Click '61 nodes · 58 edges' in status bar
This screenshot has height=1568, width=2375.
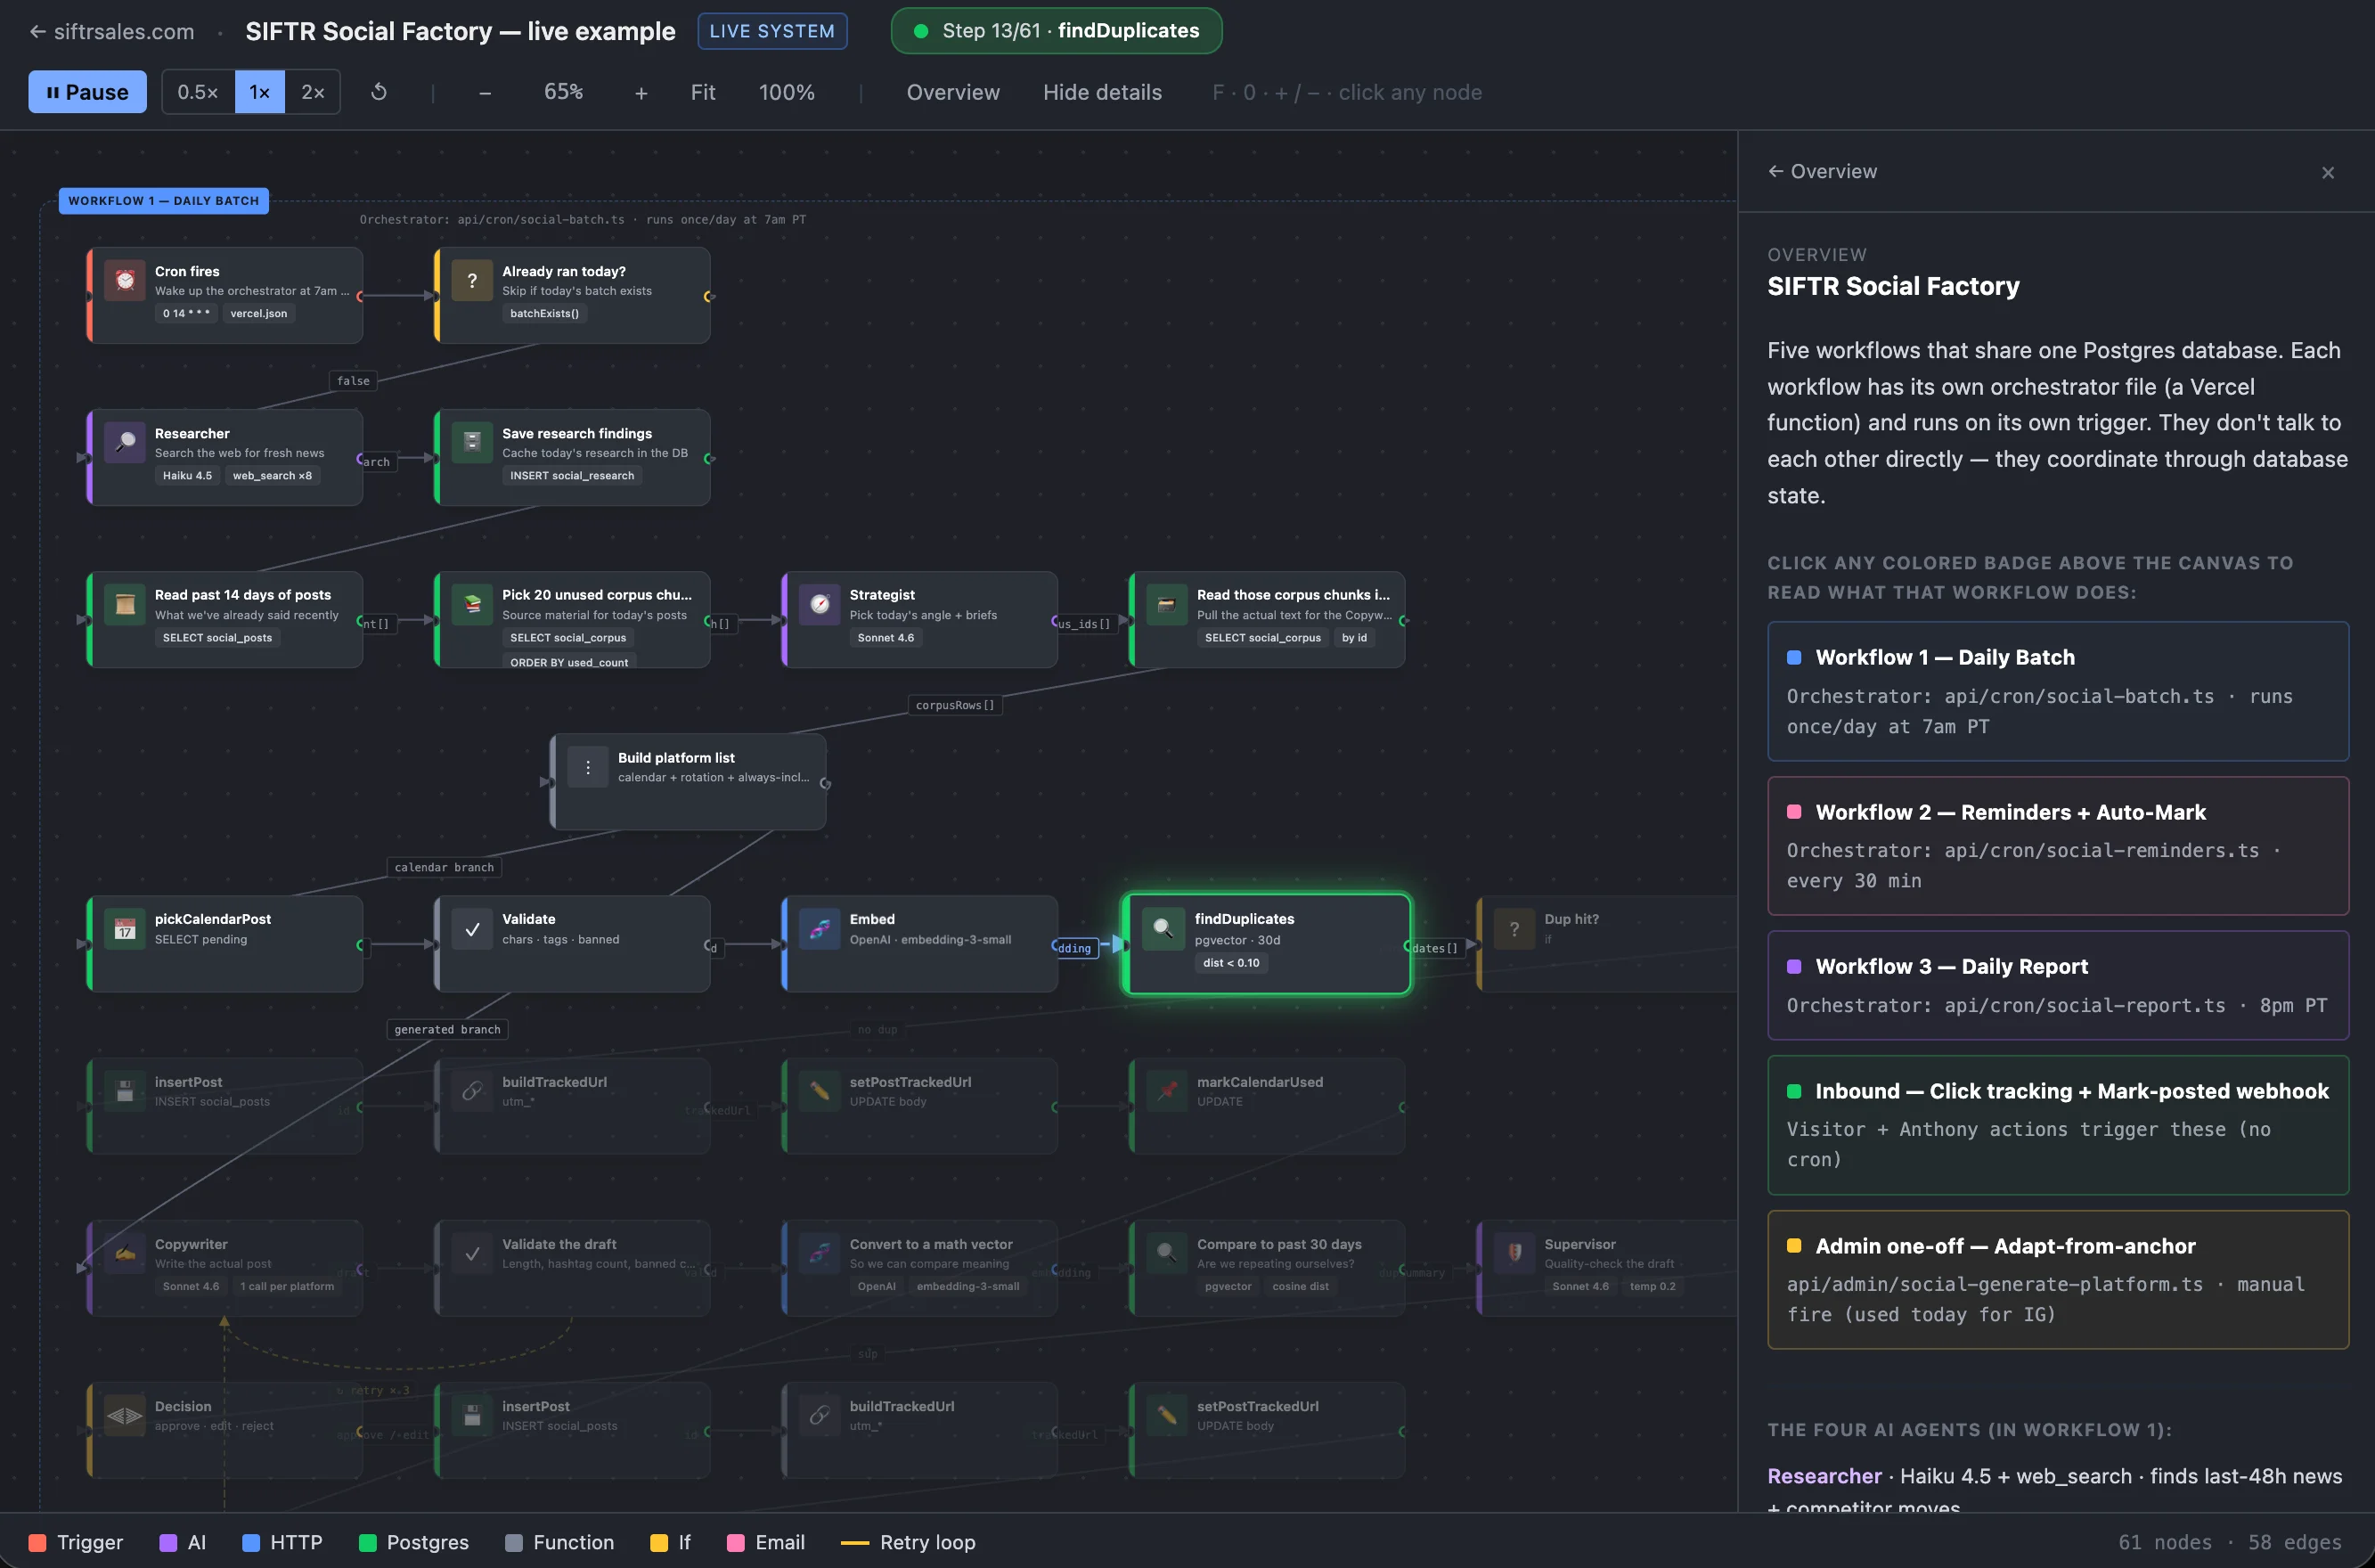click(2230, 1542)
